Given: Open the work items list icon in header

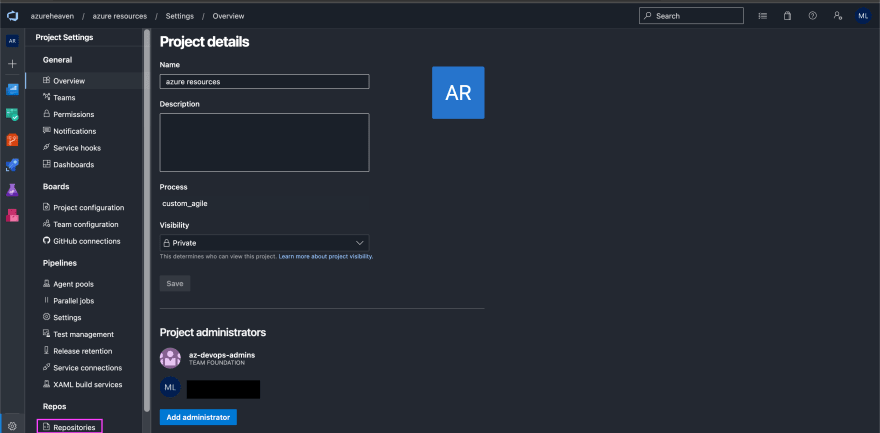Looking at the screenshot, I should [762, 16].
